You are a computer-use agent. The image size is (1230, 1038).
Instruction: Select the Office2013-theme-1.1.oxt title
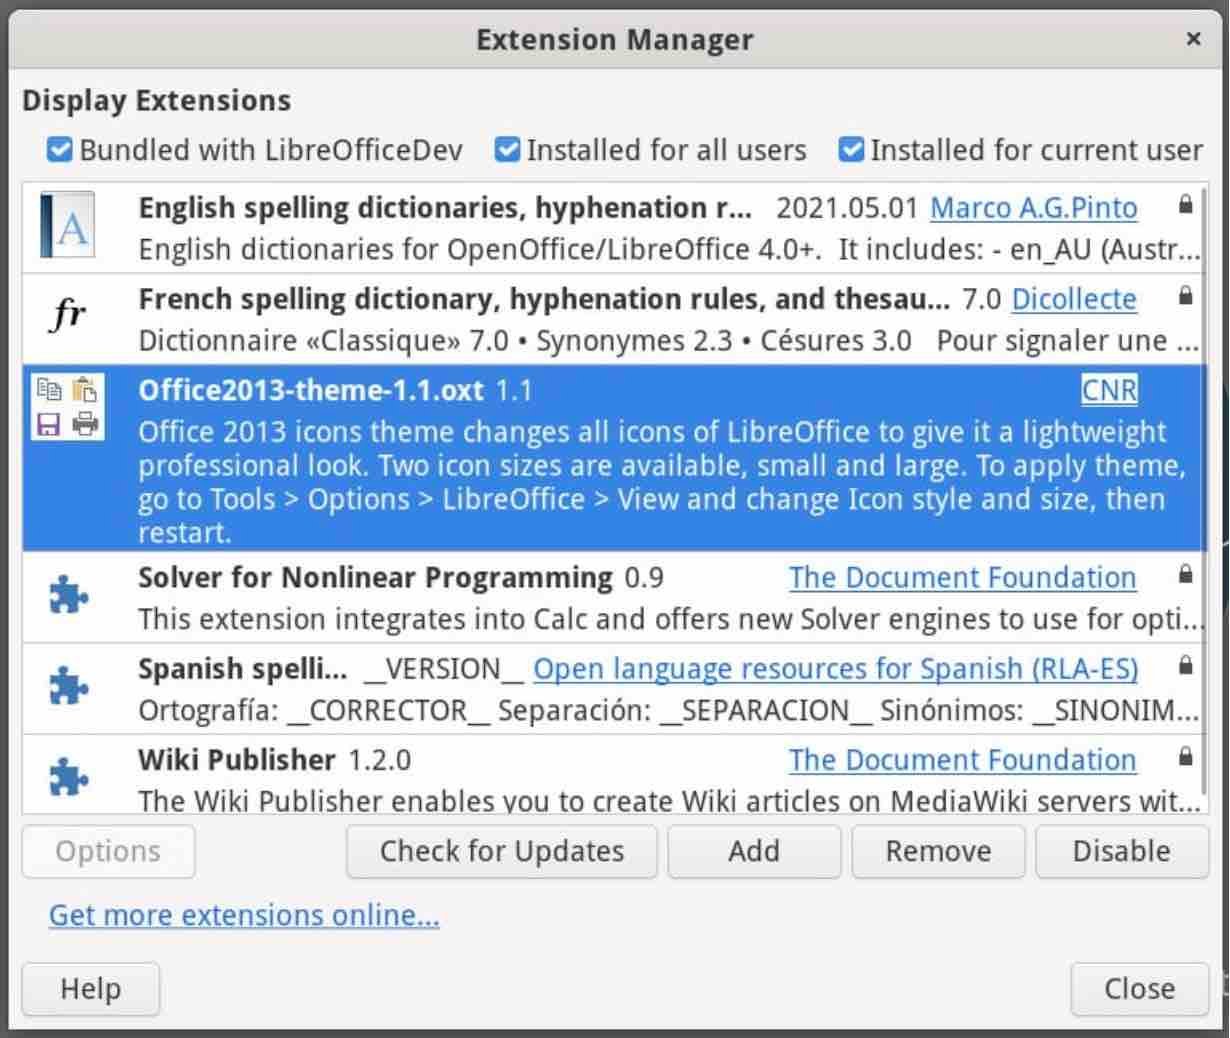pos(311,390)
